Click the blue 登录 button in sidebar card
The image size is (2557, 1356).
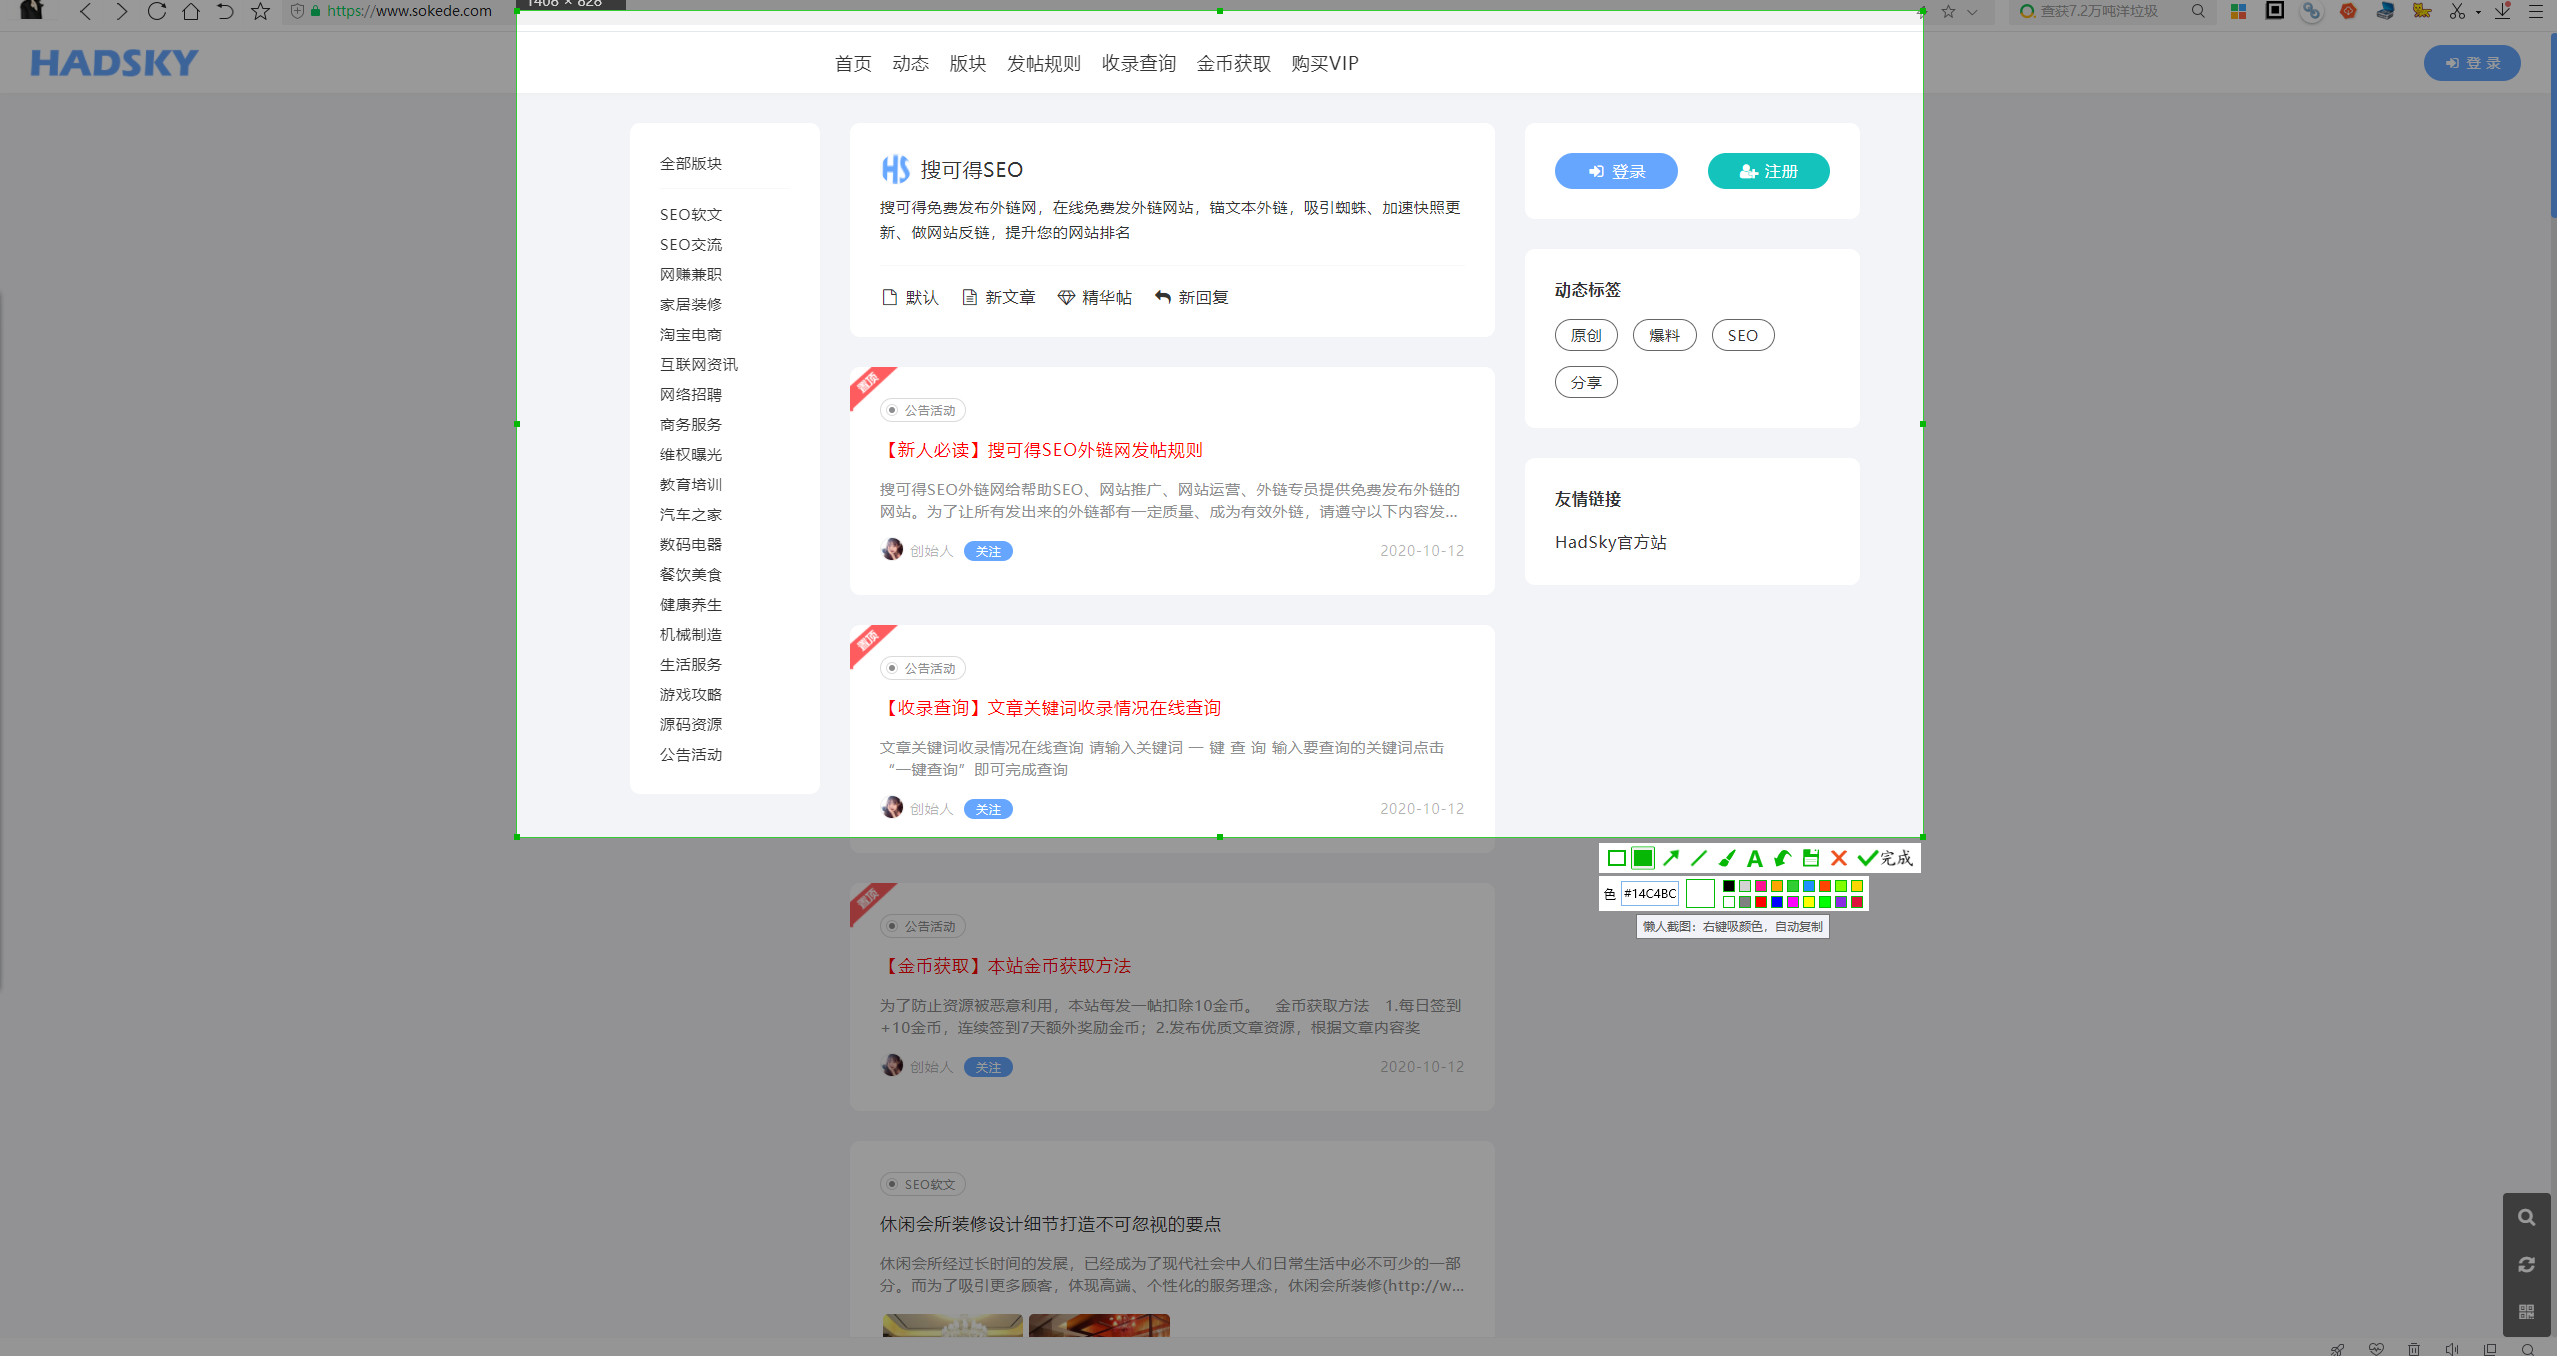coord(1616,171)
